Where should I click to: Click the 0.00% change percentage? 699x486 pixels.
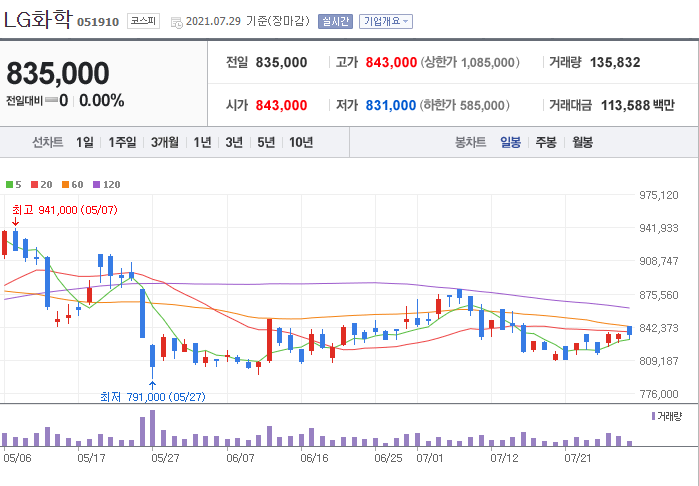click(x=102, y=101)
